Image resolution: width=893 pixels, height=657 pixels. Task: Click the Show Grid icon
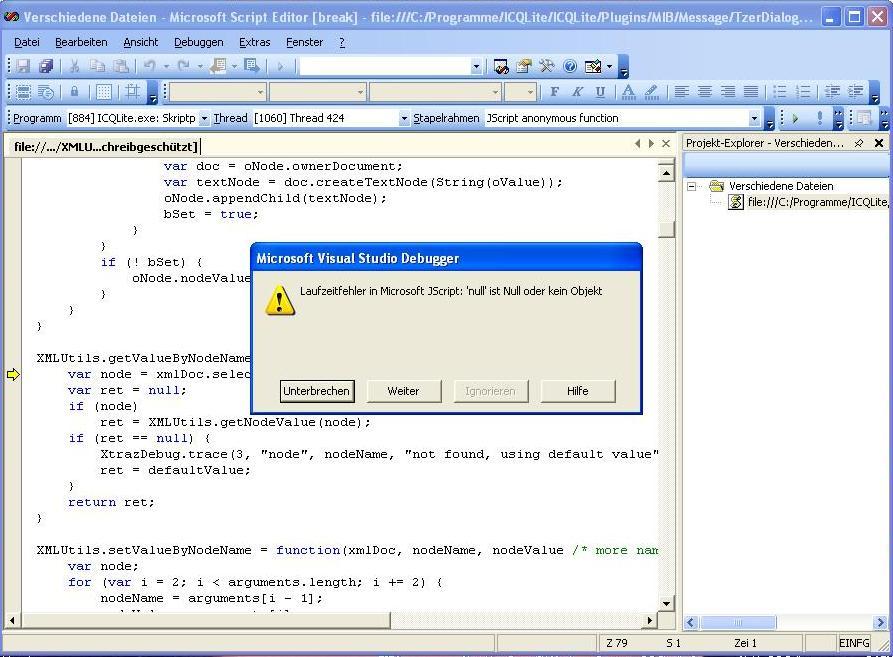point(104,92)
